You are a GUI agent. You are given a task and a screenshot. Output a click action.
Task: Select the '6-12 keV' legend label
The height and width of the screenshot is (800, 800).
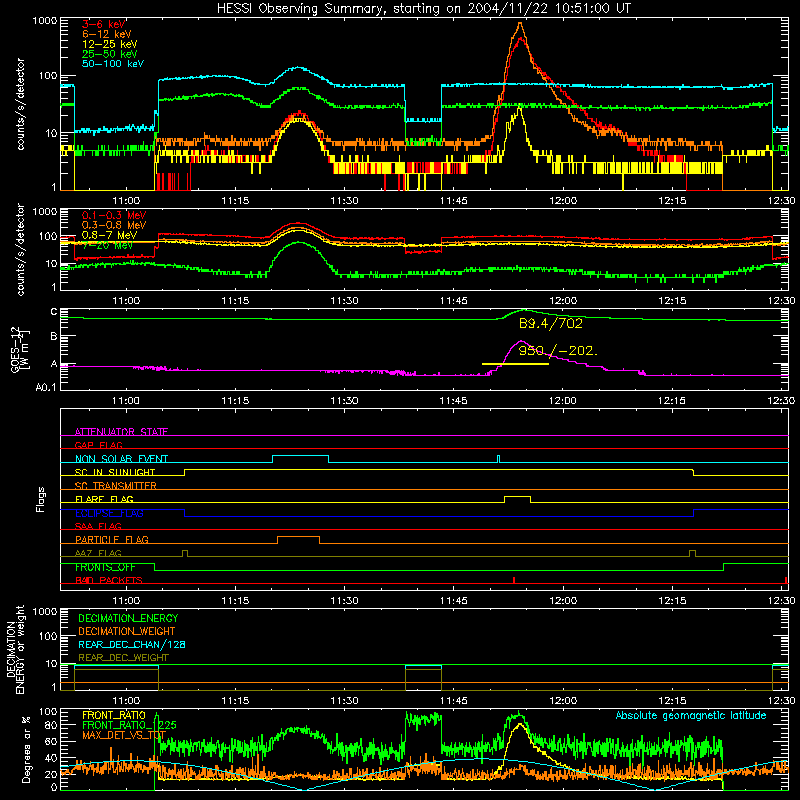coord(107,34)
